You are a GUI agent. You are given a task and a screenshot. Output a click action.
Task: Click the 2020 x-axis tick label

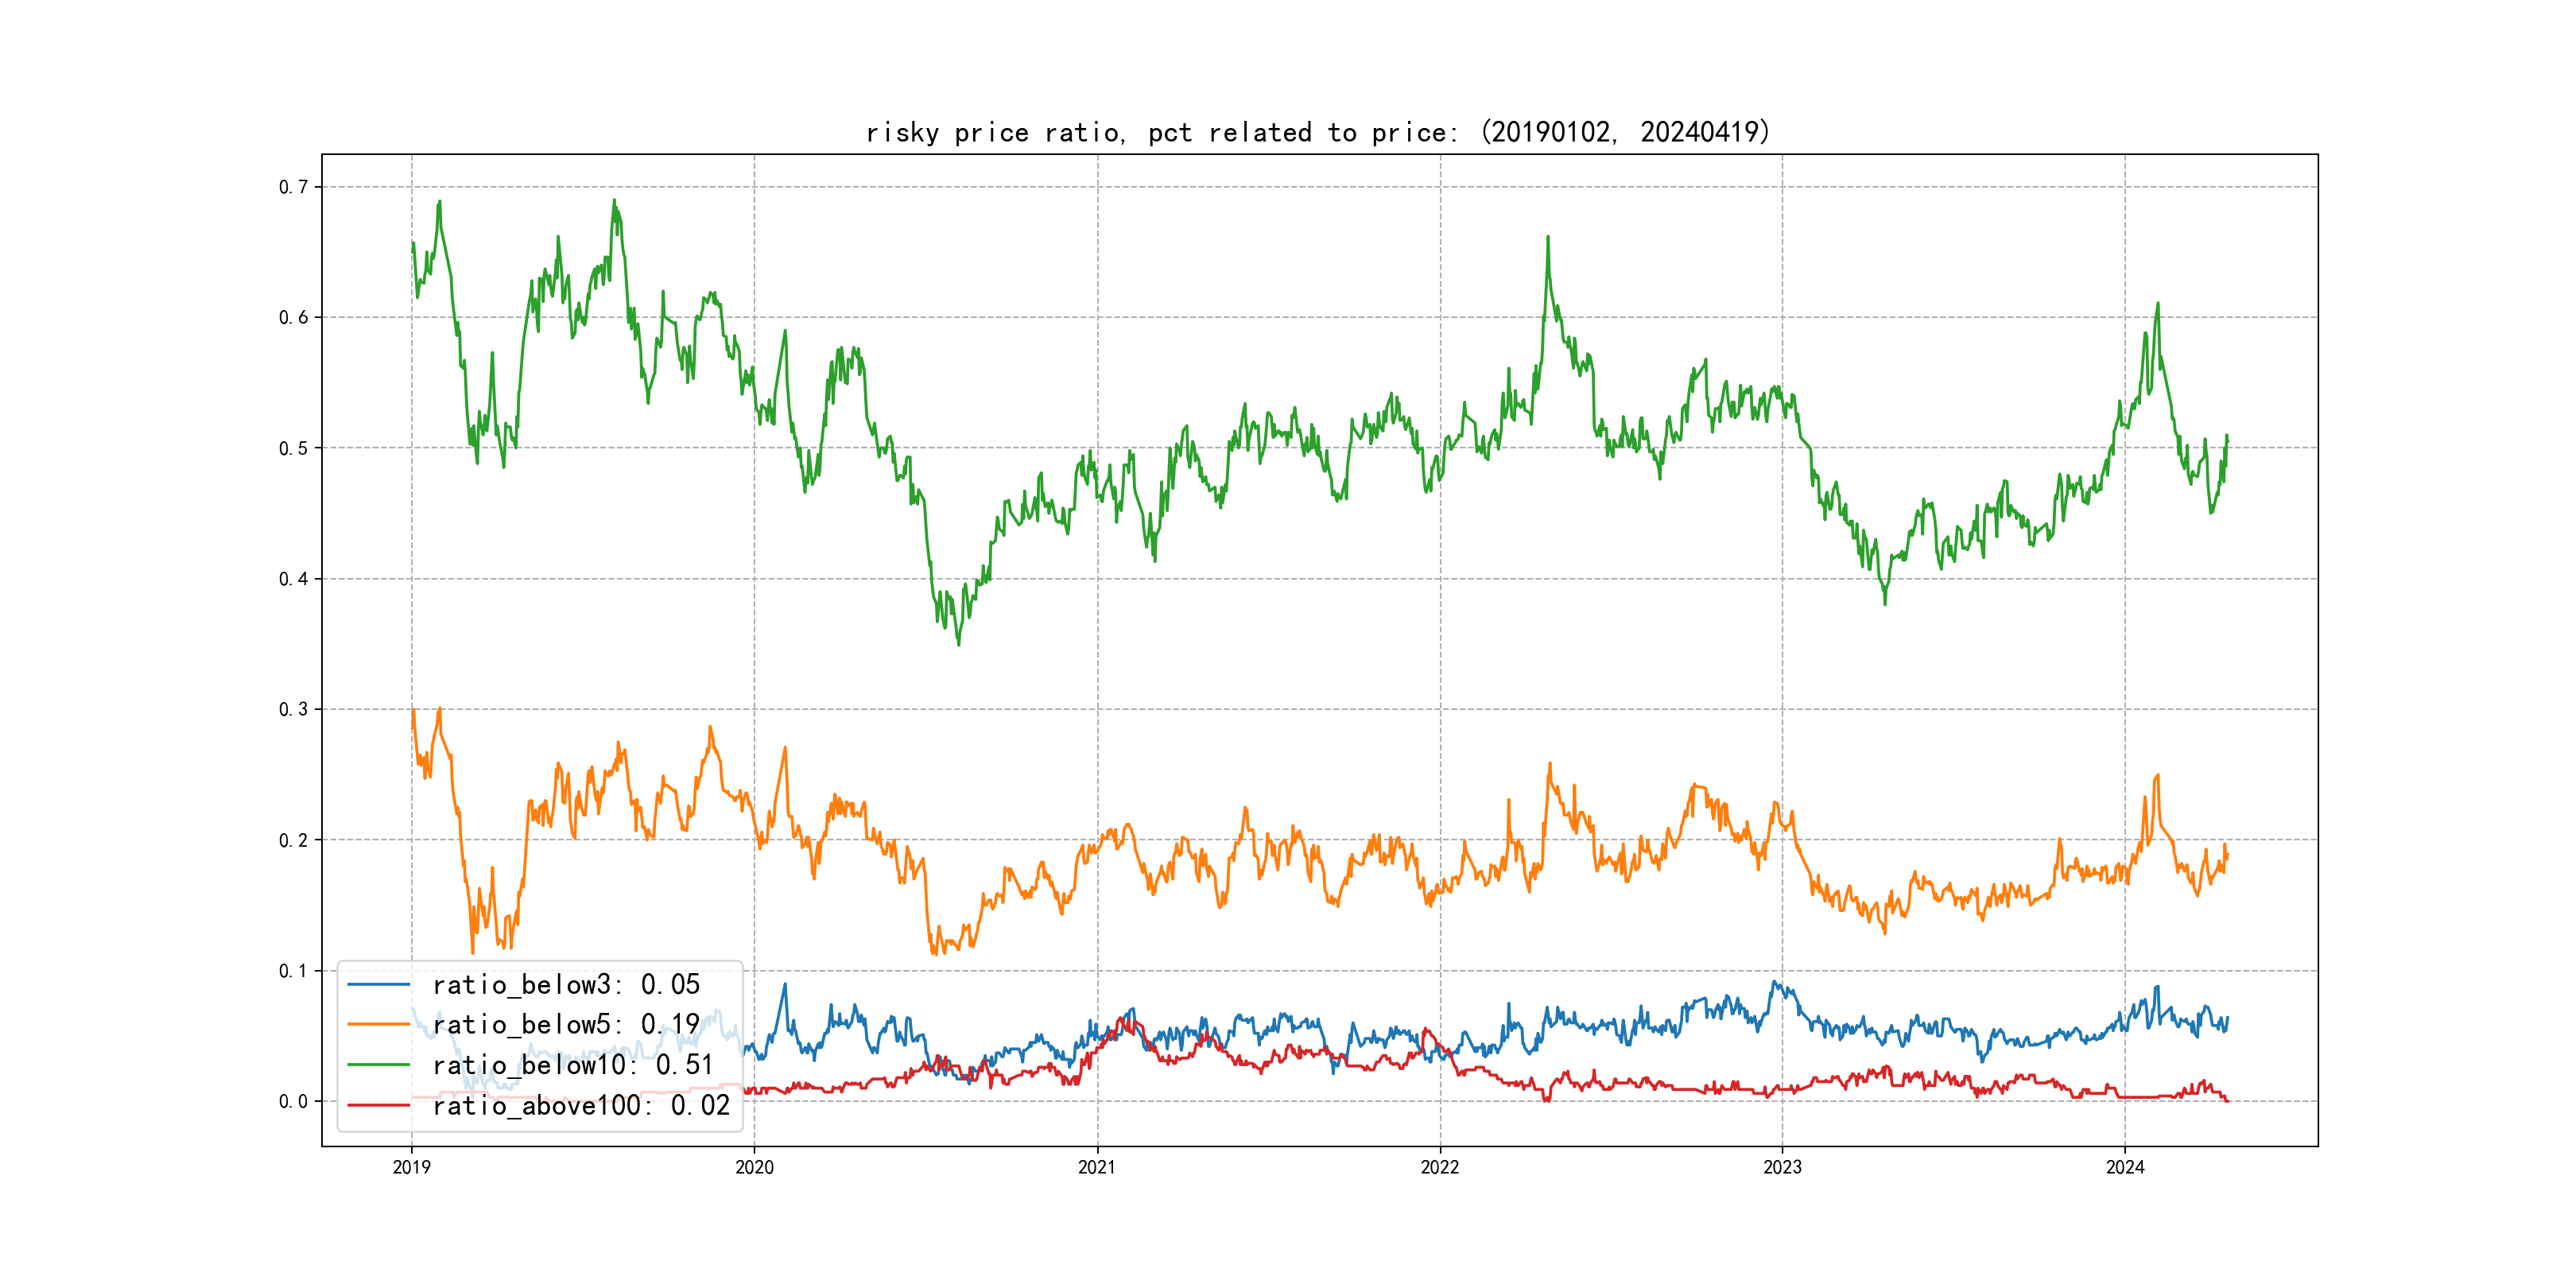coord(754,1167)
